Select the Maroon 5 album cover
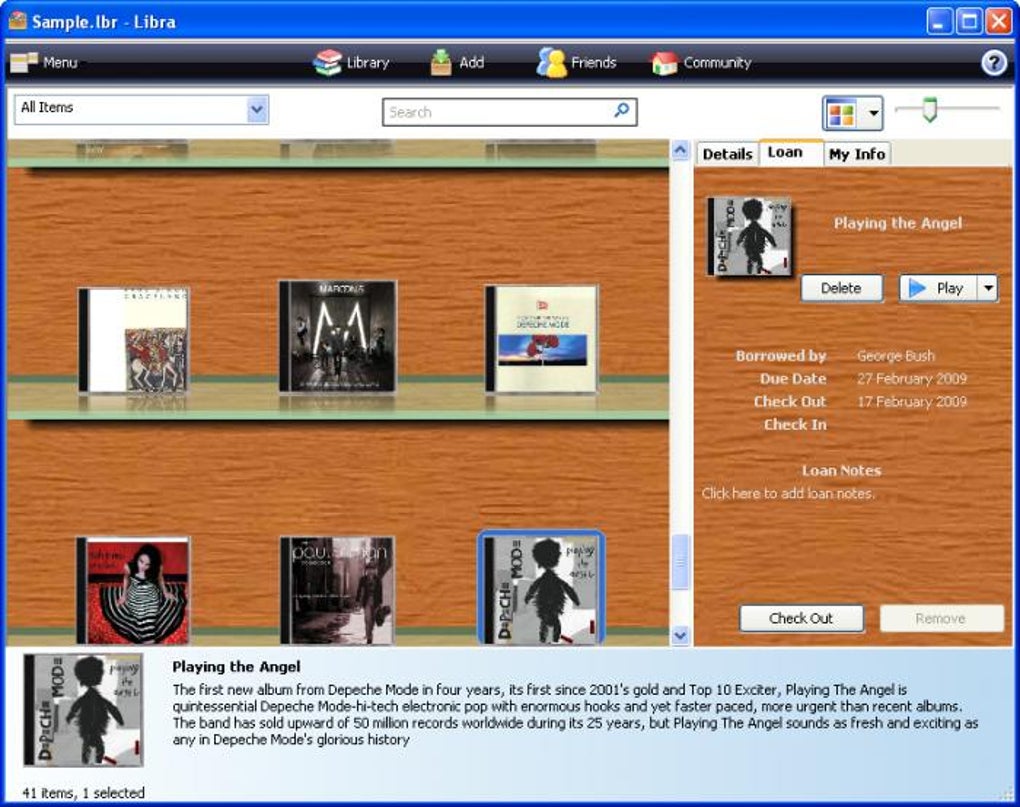 click(x=338, y=336)
